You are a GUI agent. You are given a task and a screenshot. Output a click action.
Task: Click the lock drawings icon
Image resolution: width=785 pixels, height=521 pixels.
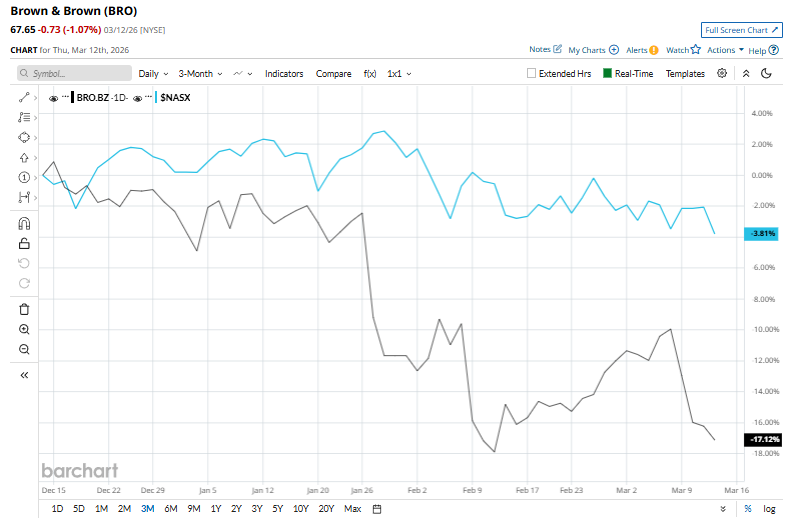tap(24, 243)
